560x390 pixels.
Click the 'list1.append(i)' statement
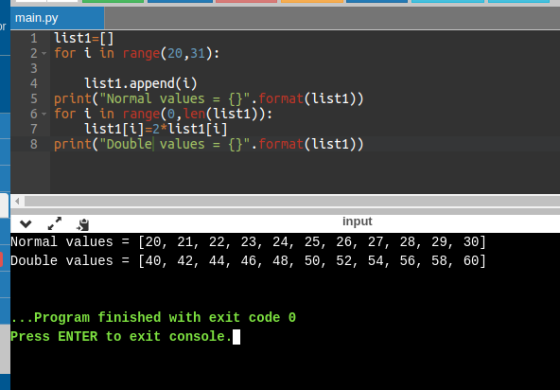click(141, 84)
